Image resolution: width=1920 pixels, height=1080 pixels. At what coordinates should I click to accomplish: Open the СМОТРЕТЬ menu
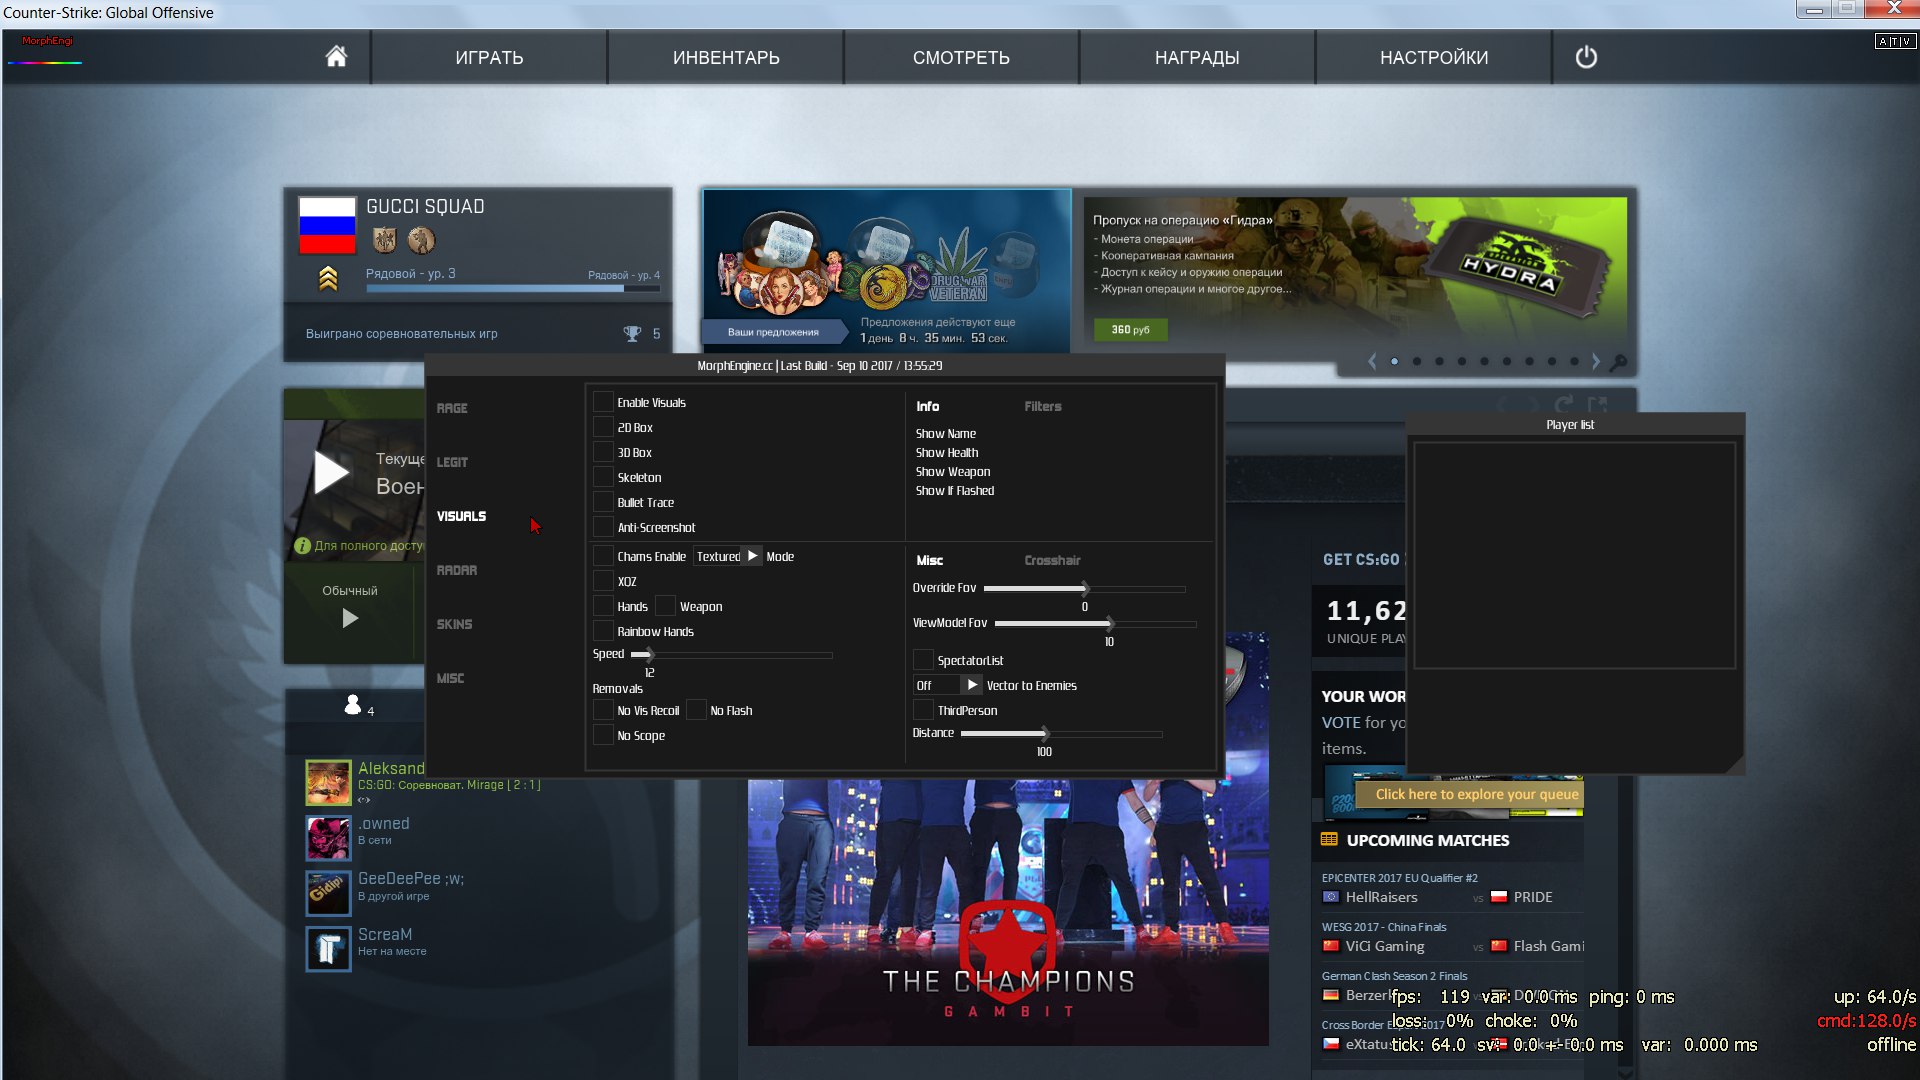pos(961,57)
